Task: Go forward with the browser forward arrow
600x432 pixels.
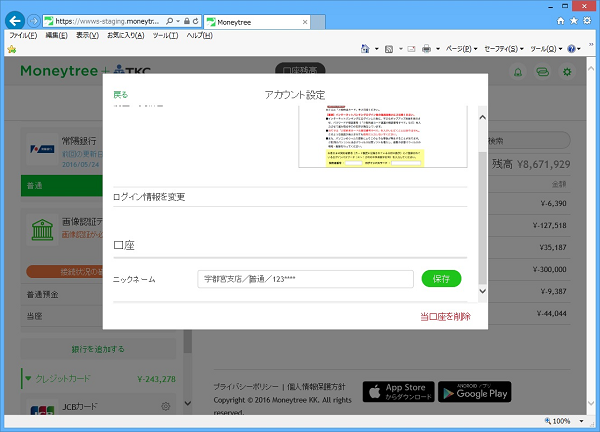Action: pyautogui.click(x=34, y=21)
